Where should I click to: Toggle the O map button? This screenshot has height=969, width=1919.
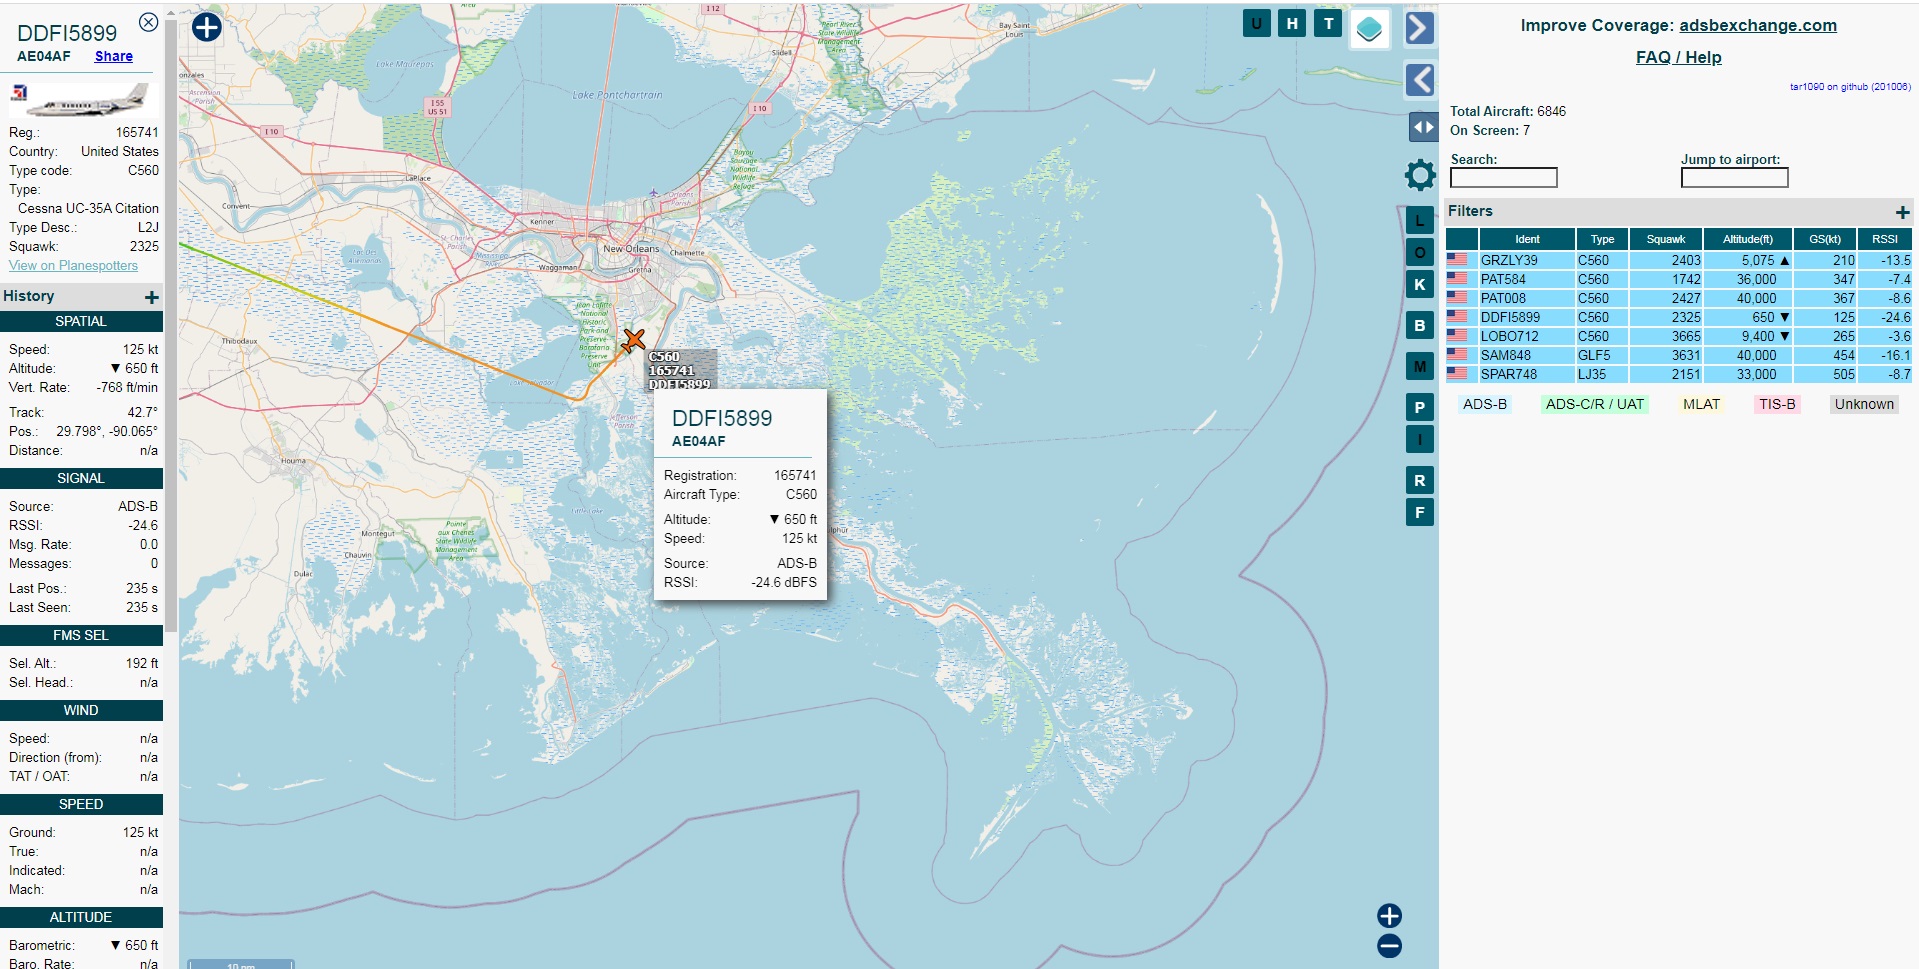[1420, 252]
